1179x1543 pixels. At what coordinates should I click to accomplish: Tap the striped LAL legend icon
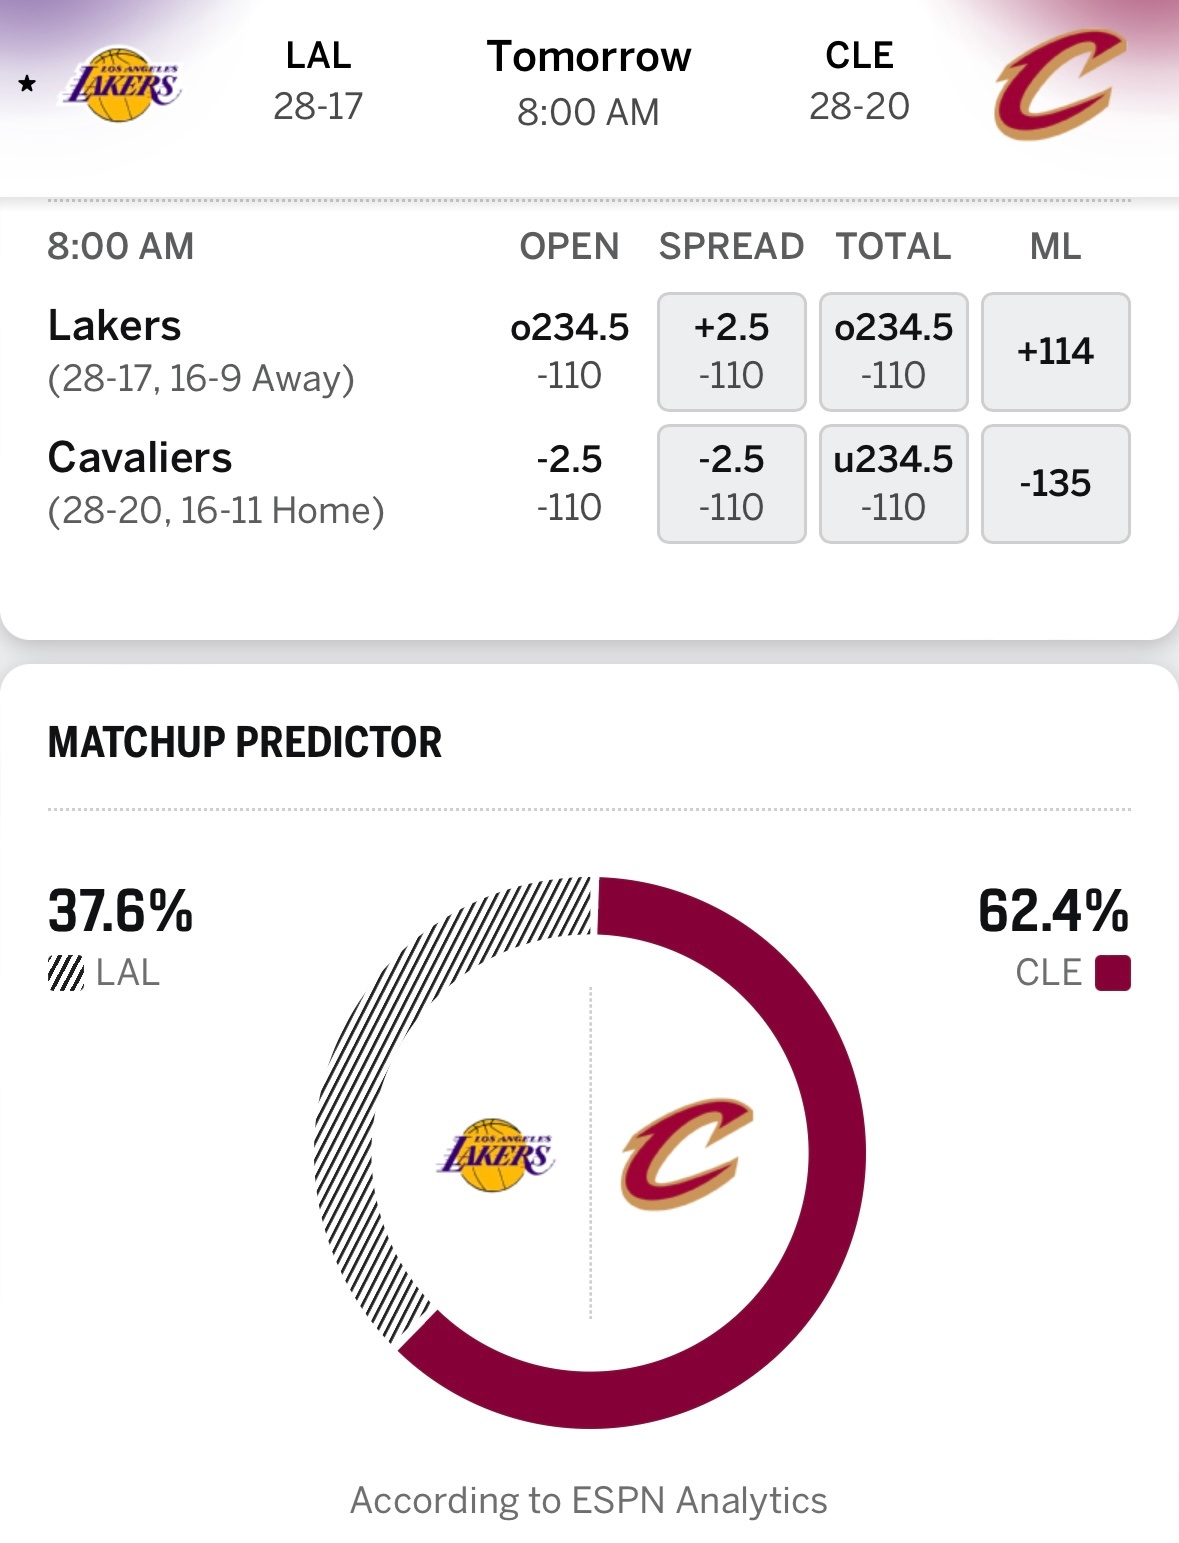pyautogui.click(x=66, y=972)
